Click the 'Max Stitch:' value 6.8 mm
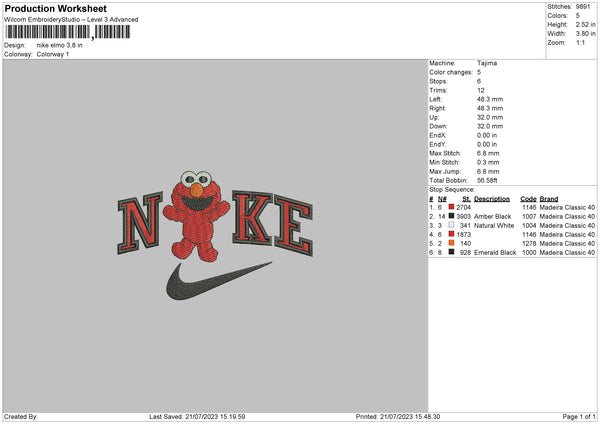Viewport: 600px width, 424px height. click(x=488, y=153)
